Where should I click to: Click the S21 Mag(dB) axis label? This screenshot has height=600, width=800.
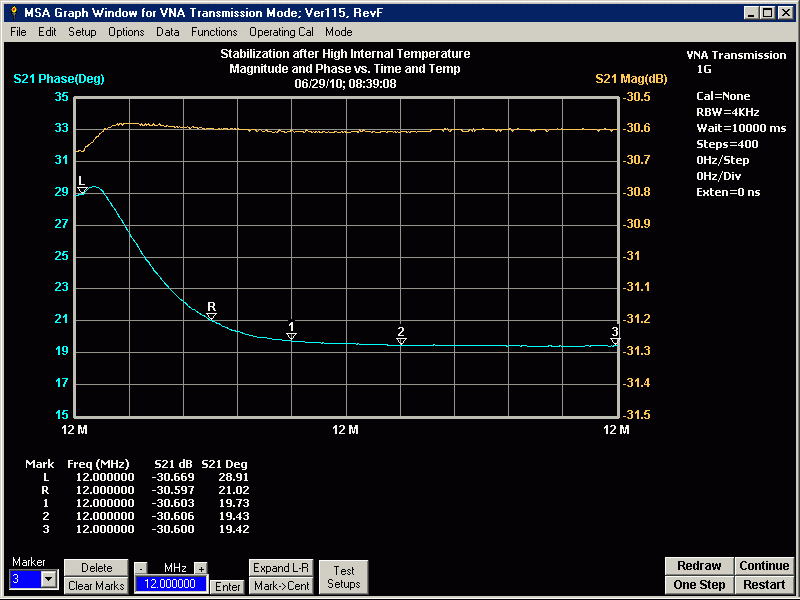631,79
